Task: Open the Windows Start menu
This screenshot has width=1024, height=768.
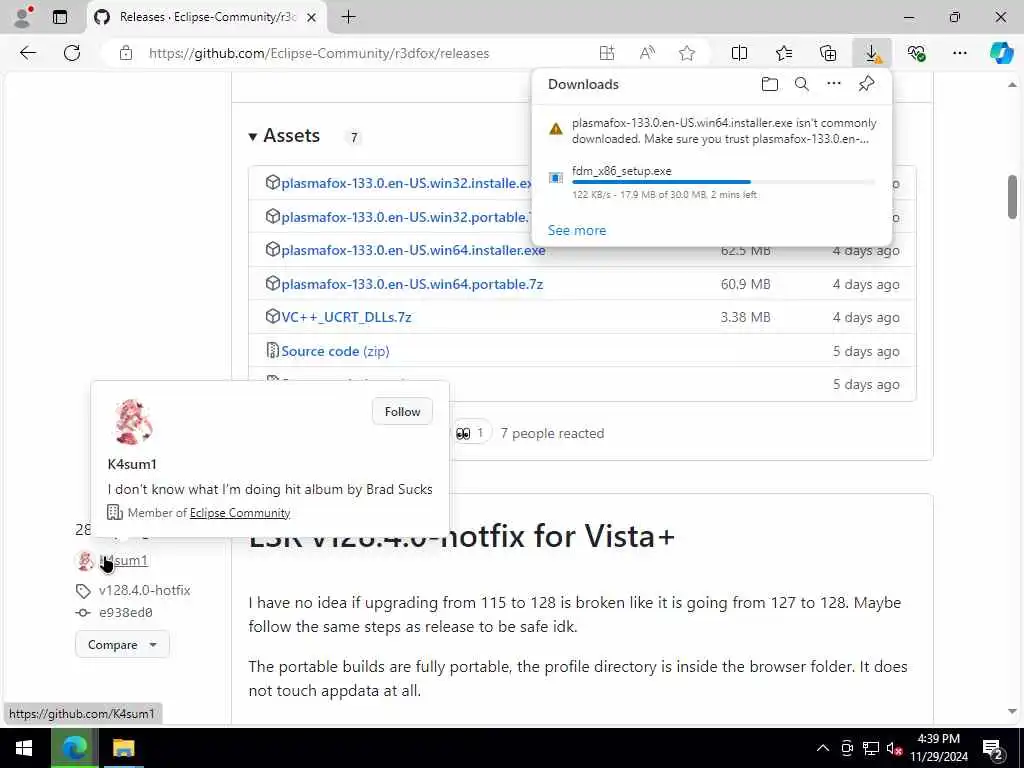Action: click(x=24, y=748)
